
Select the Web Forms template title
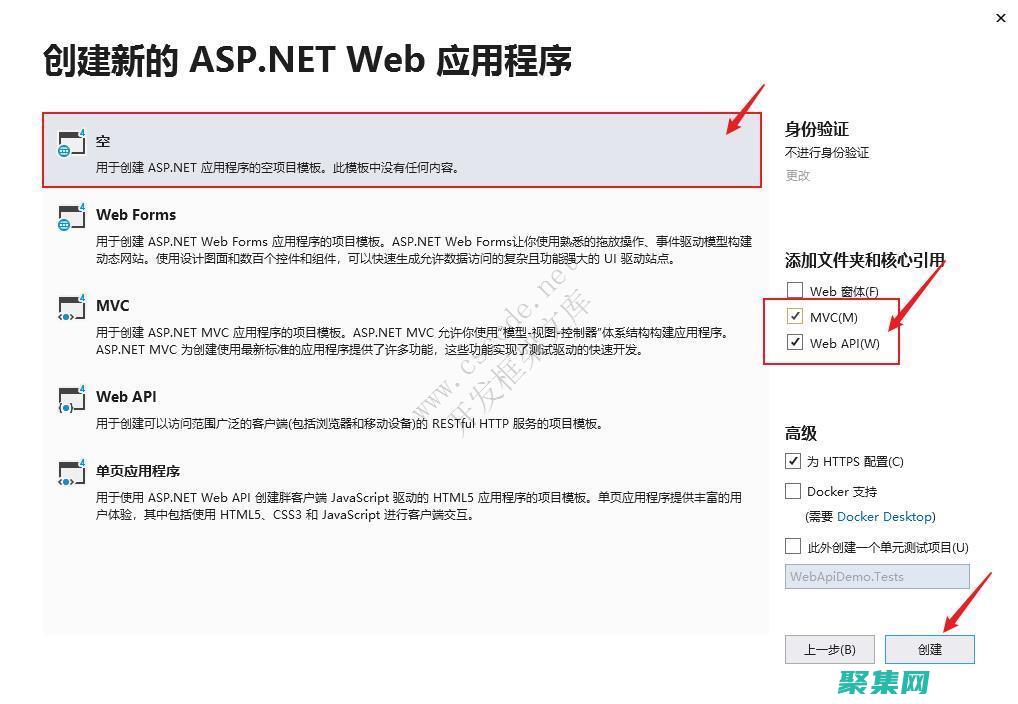point(136,215)
